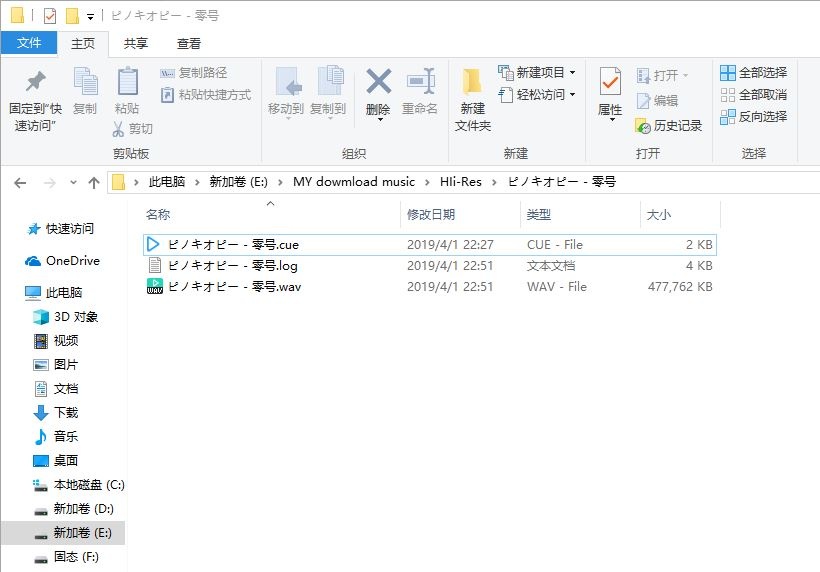Click the .cue file play icon
820x572 pixels.
(x=153, y=245)
